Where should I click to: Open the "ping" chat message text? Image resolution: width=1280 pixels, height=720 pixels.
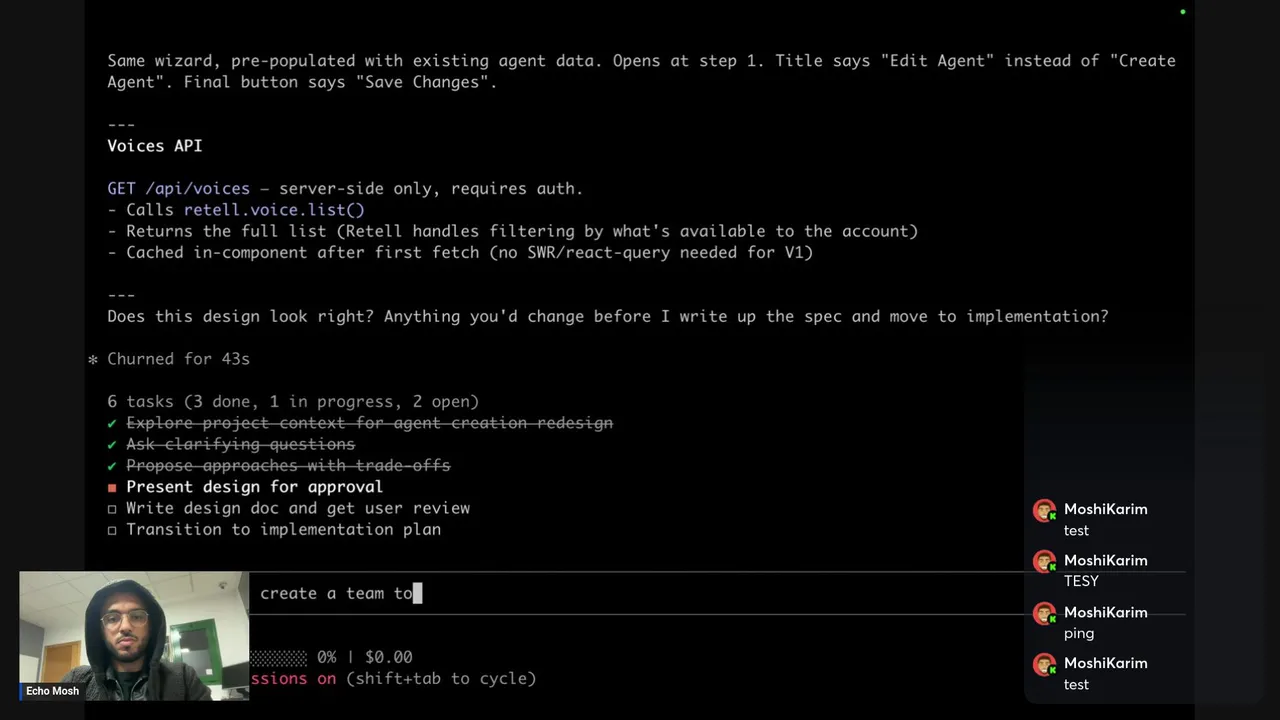click(1078, 633)
